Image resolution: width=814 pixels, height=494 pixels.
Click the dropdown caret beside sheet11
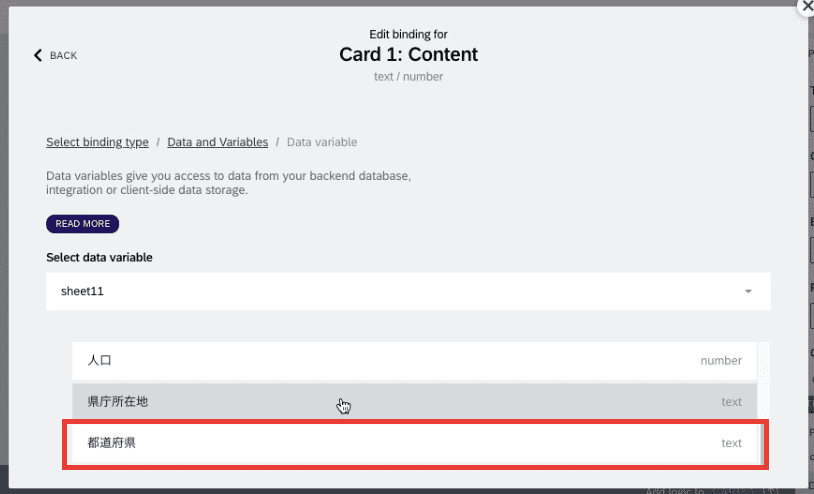coord(748,292)
